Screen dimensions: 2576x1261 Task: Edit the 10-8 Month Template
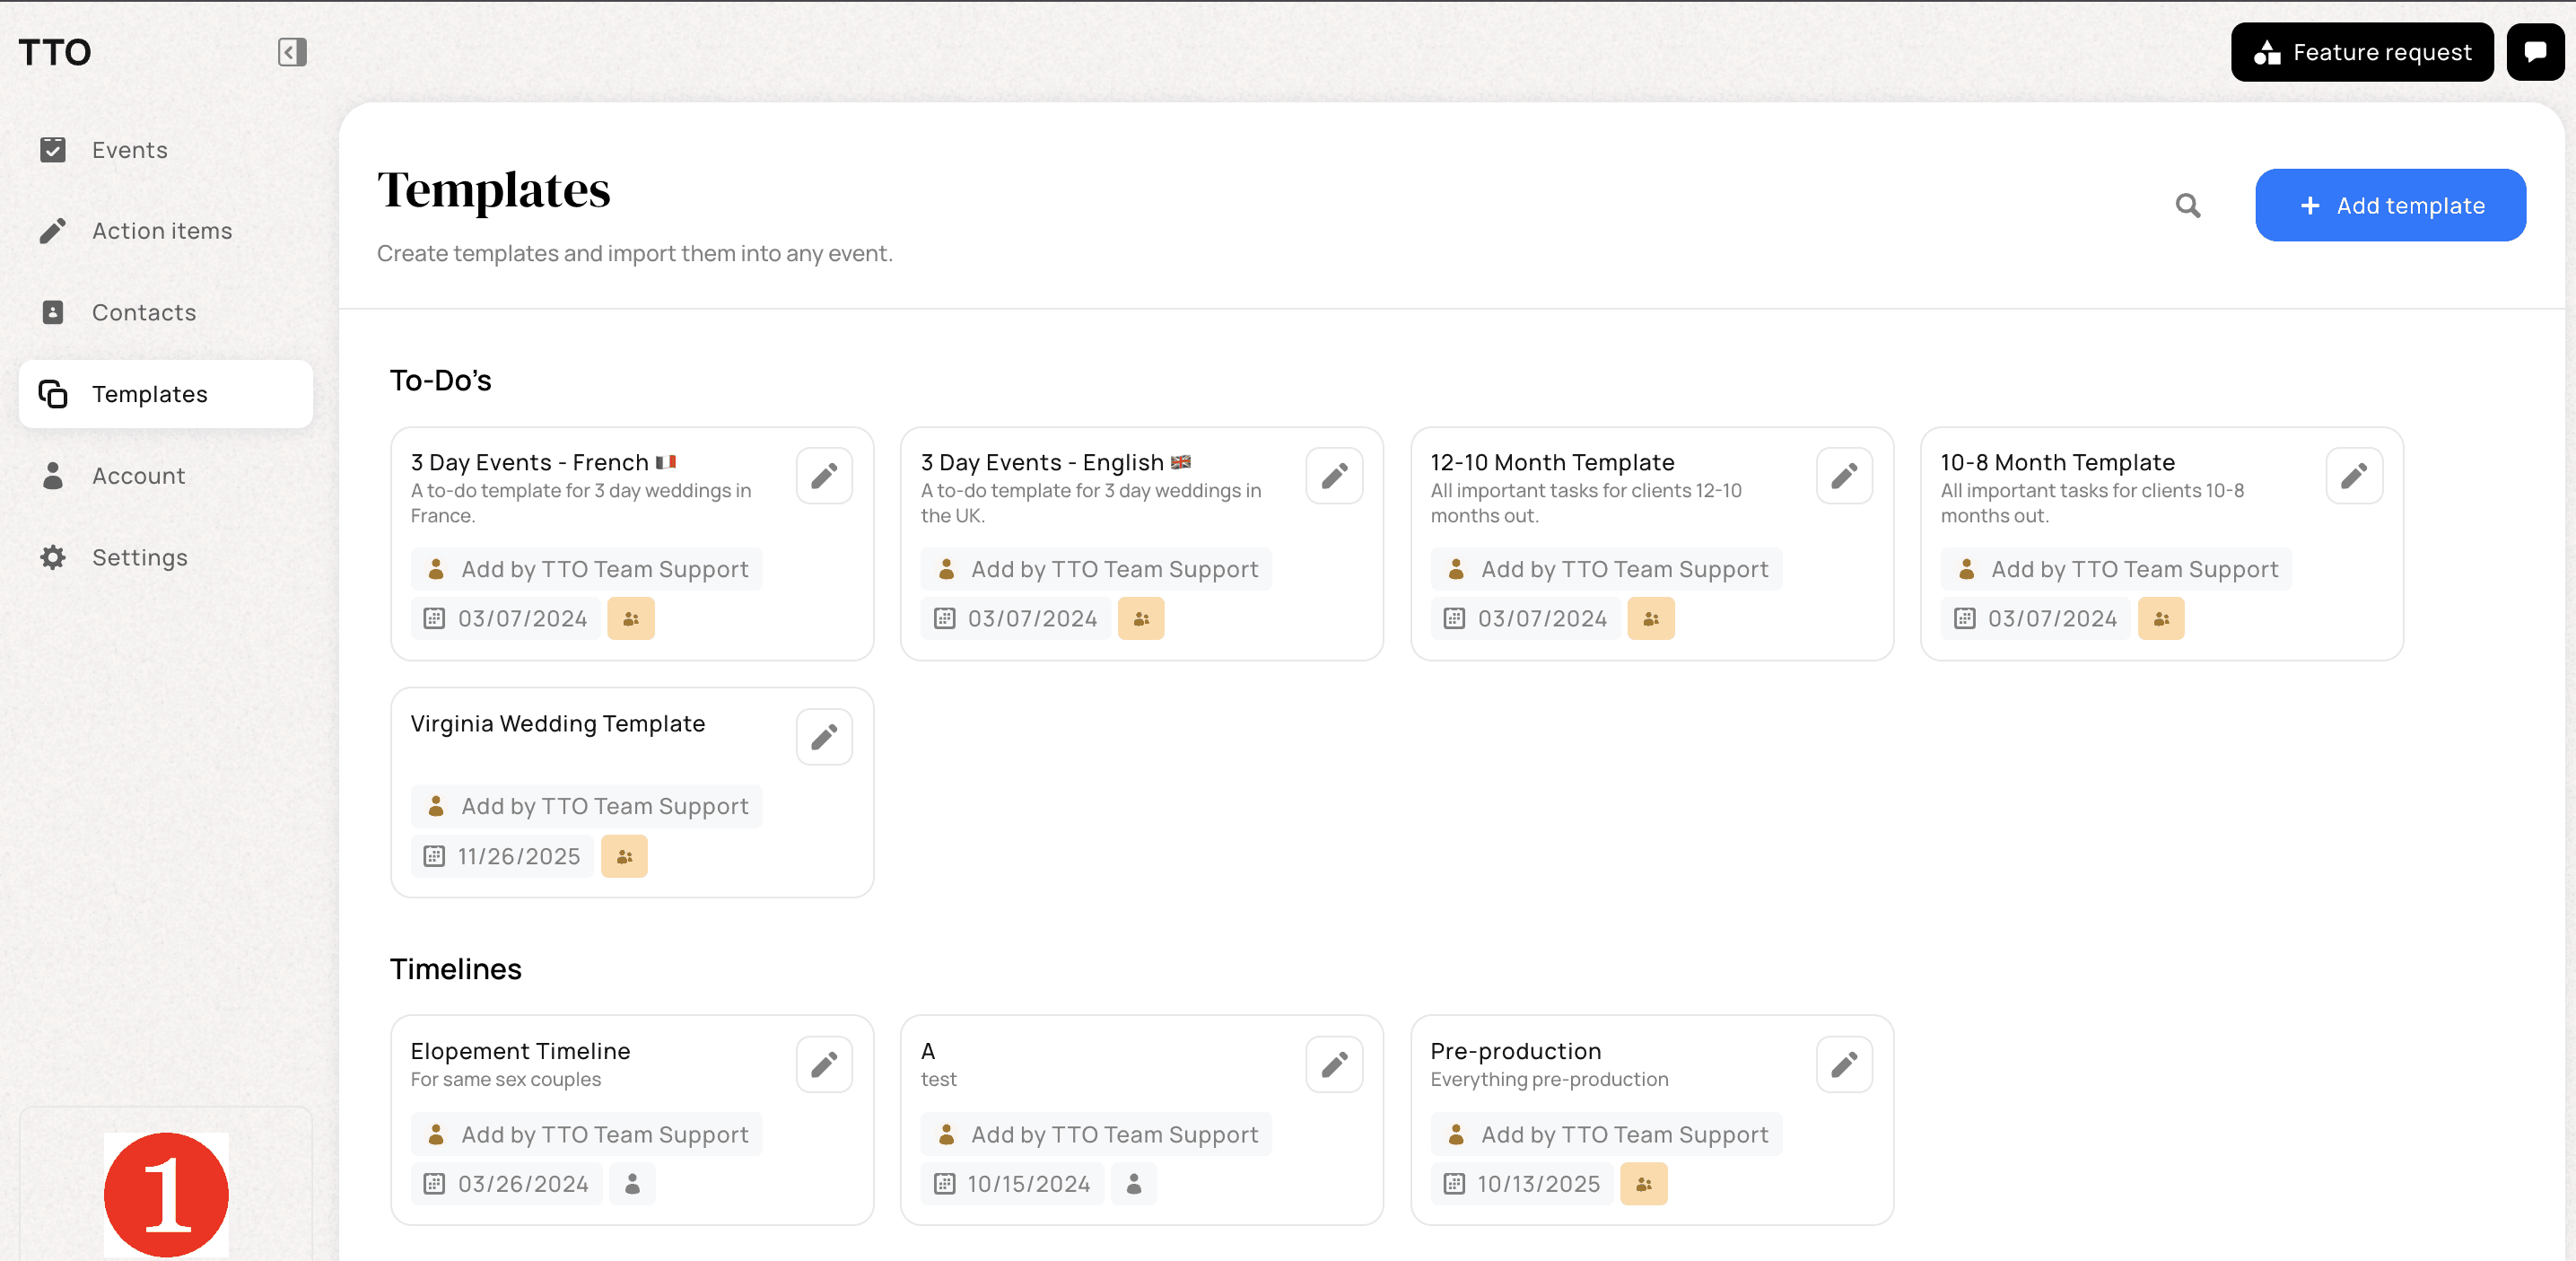click(2354, 476)
